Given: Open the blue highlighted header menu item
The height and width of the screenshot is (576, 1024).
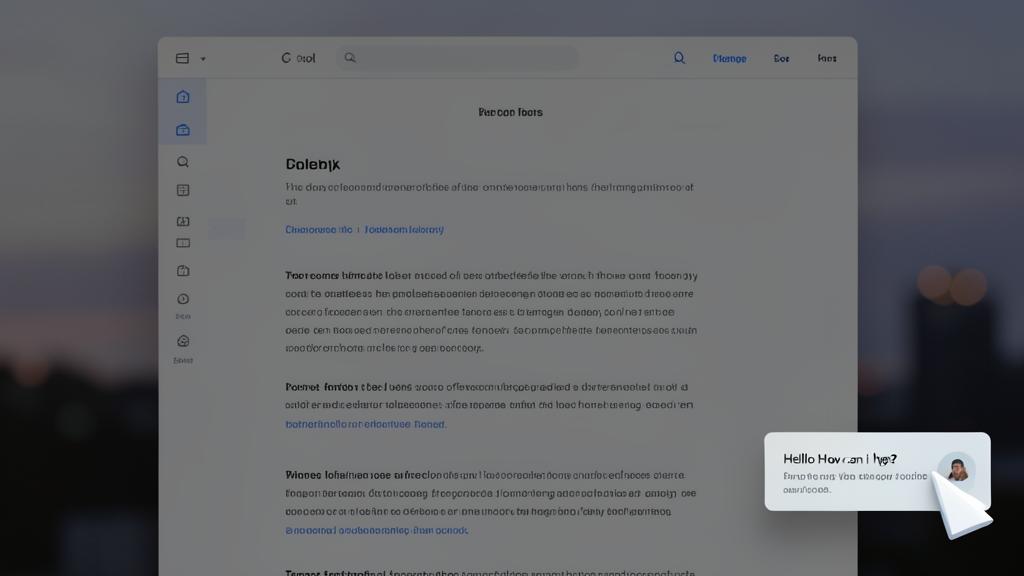Looking at the screenshot, I should point(729,59).
